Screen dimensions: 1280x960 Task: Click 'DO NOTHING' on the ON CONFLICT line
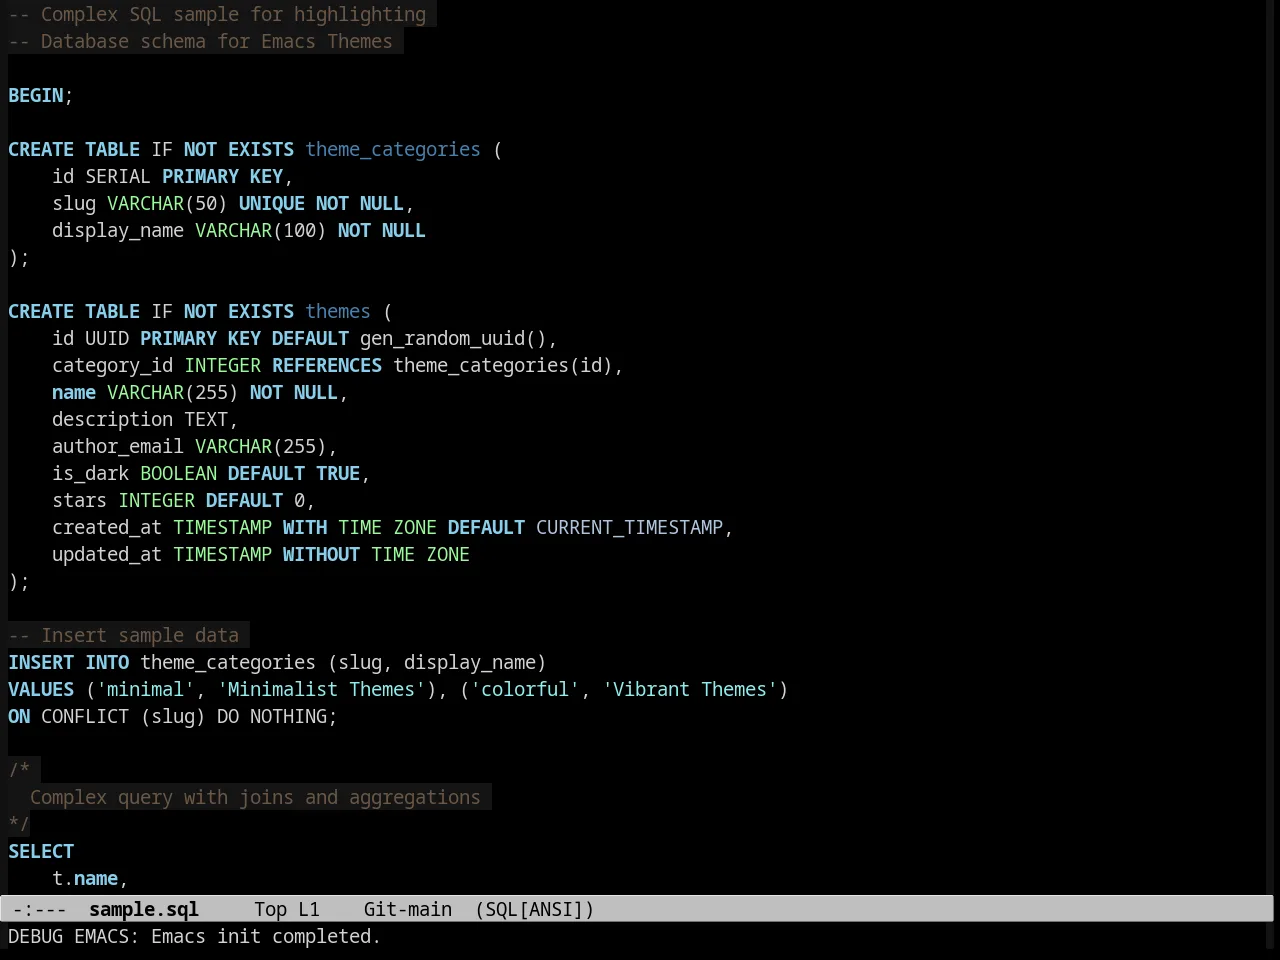[x=272, y=717]
